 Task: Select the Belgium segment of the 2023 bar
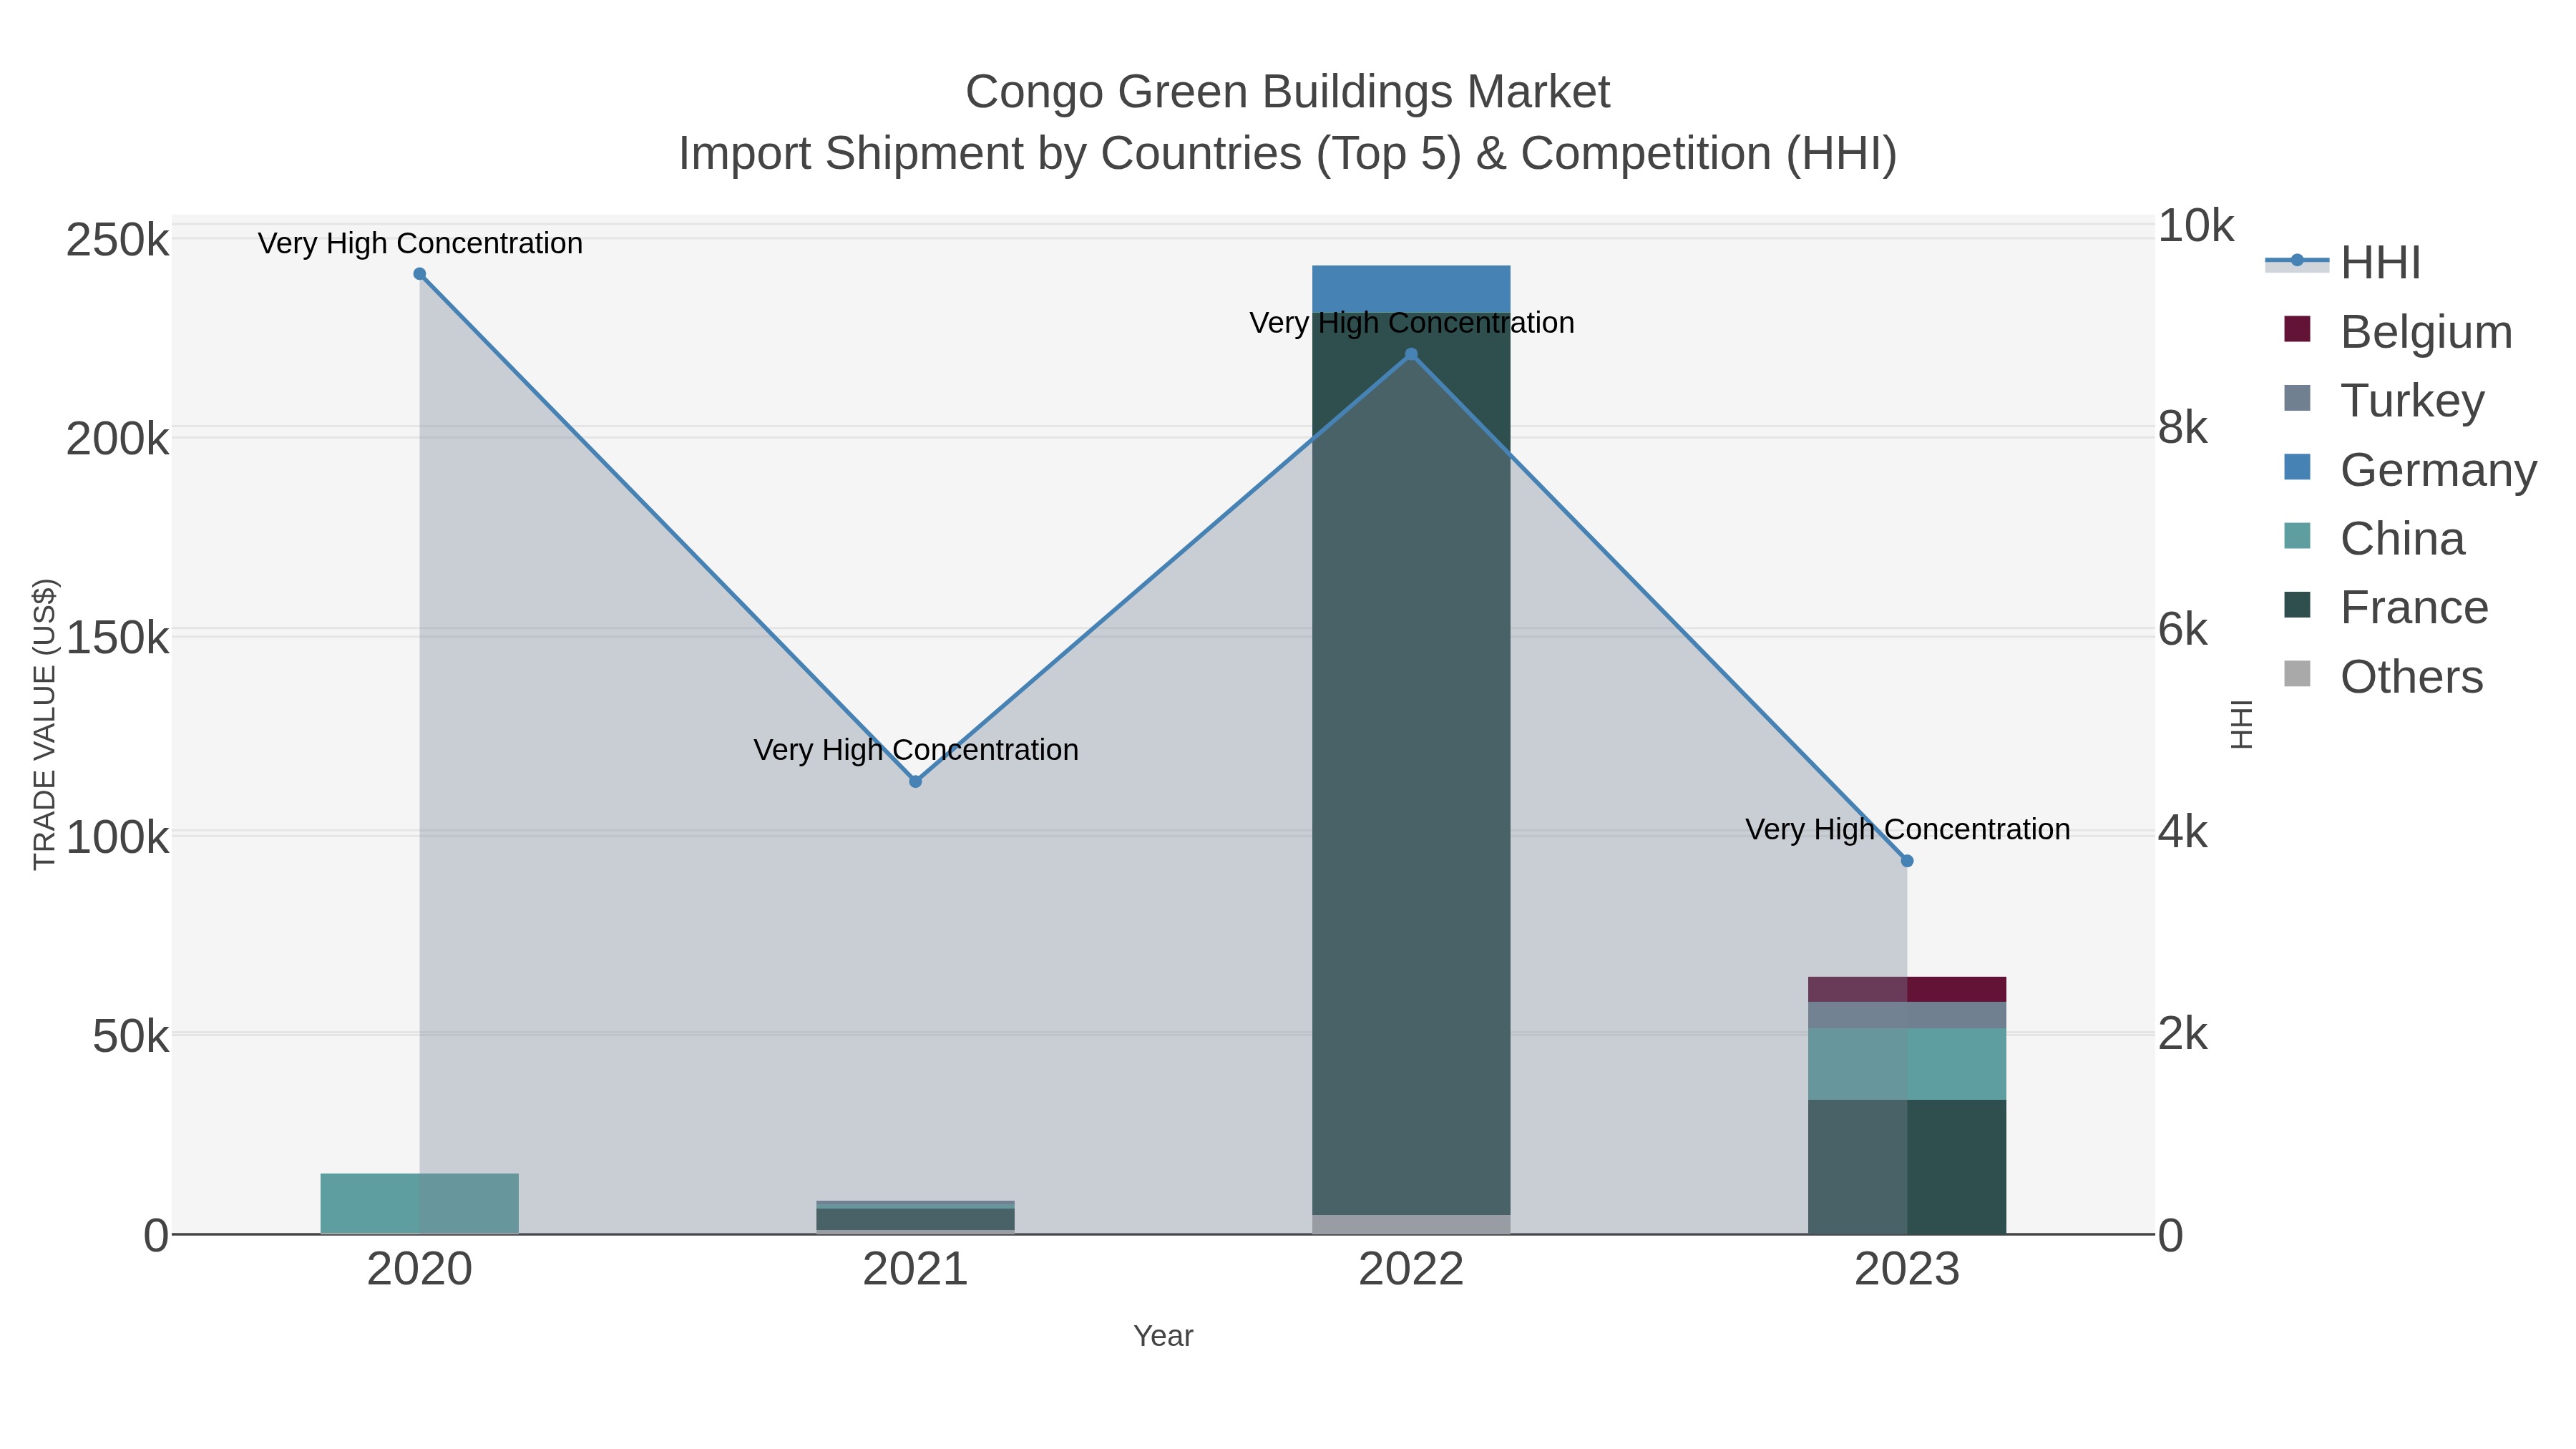[1907, 989]
